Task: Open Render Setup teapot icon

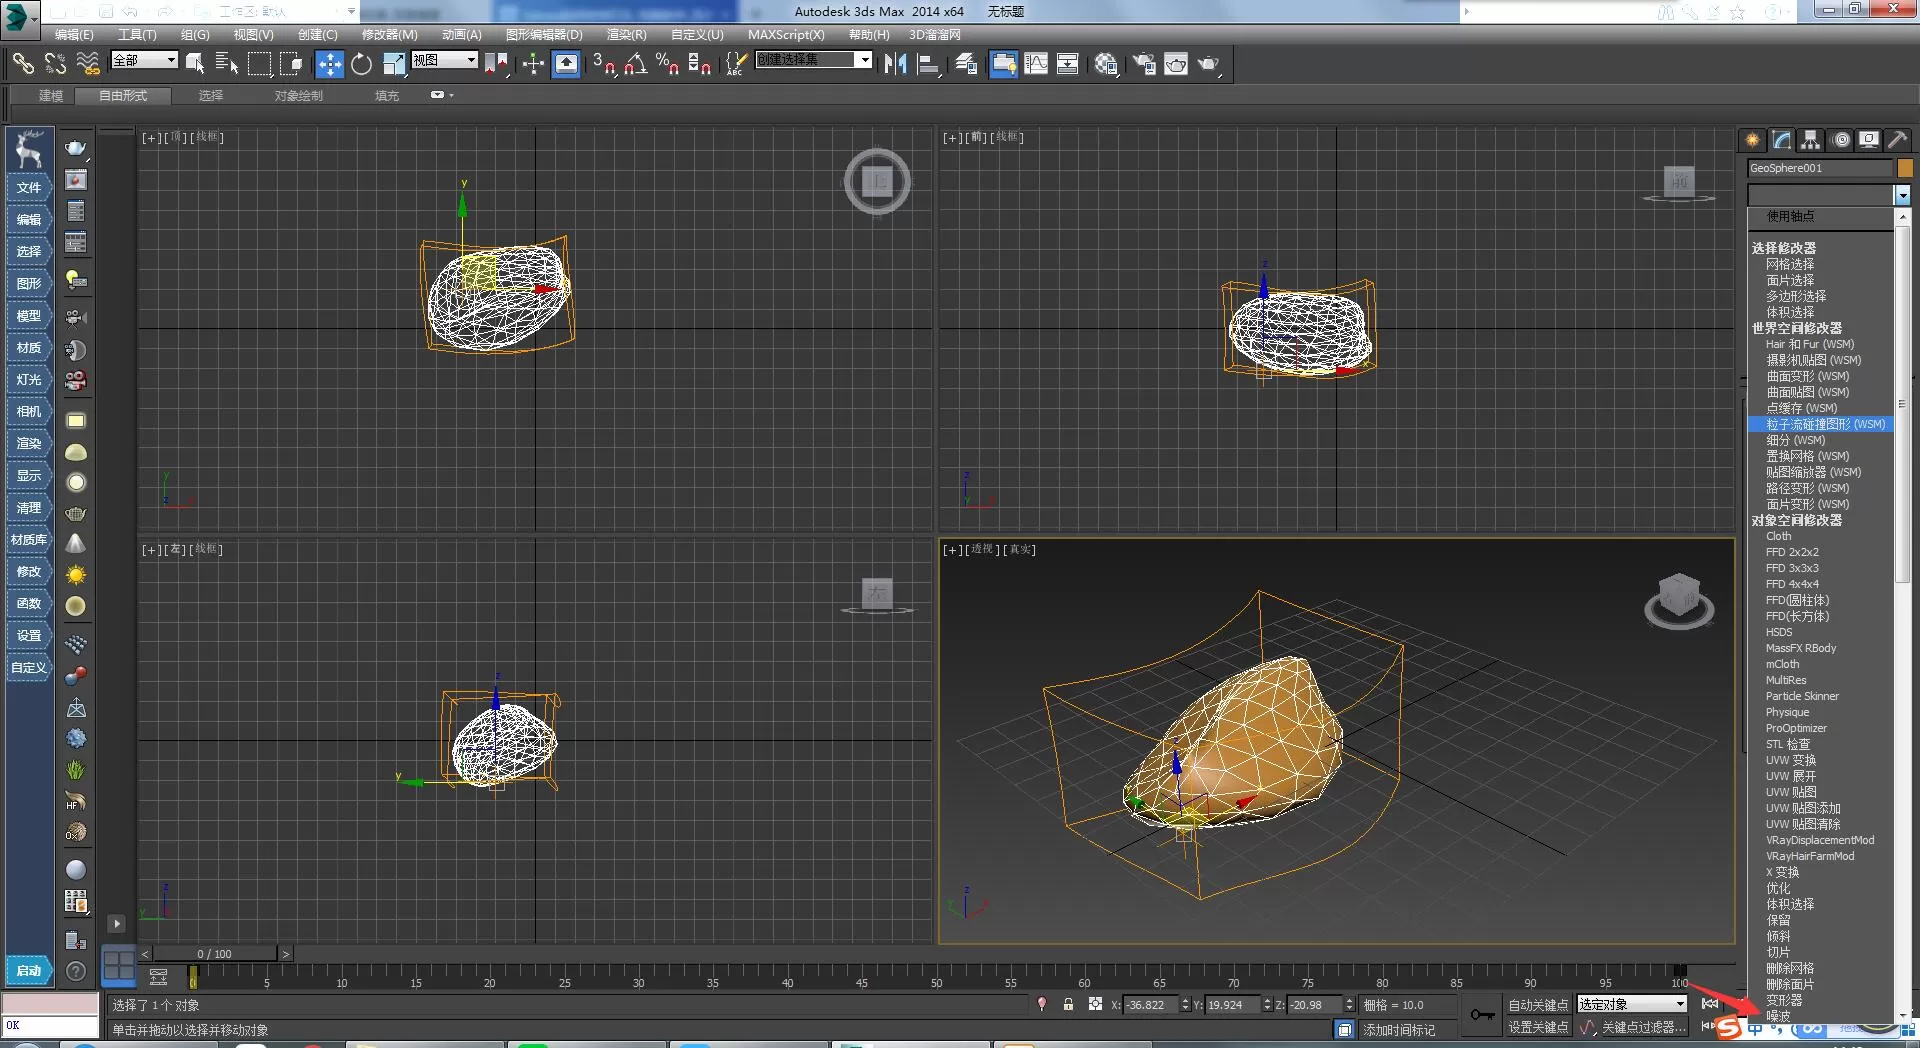Action: [x=1144, y=63]
